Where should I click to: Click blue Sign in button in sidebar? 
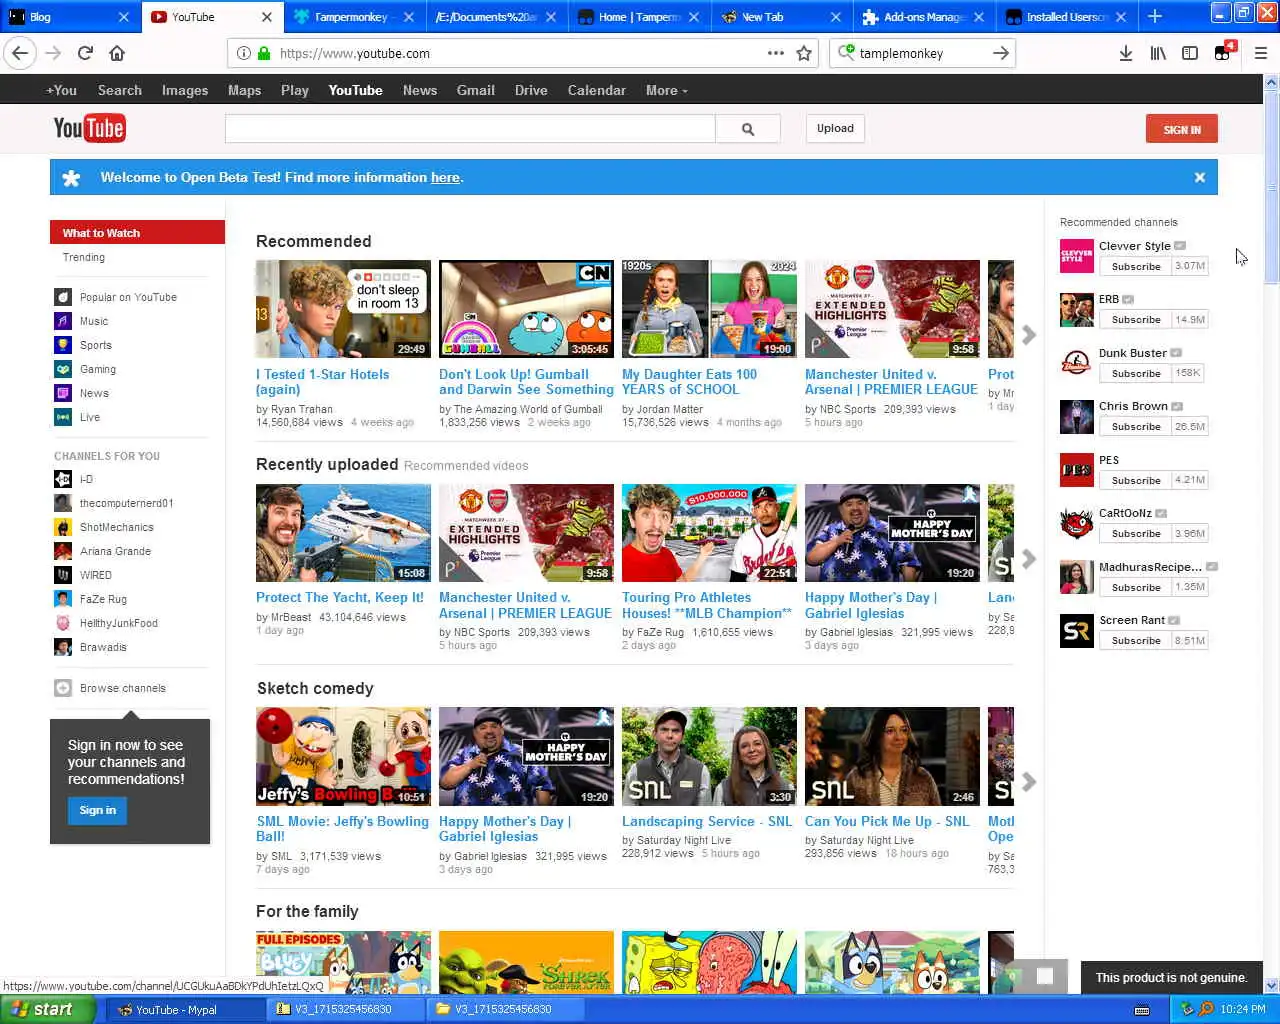98,811
